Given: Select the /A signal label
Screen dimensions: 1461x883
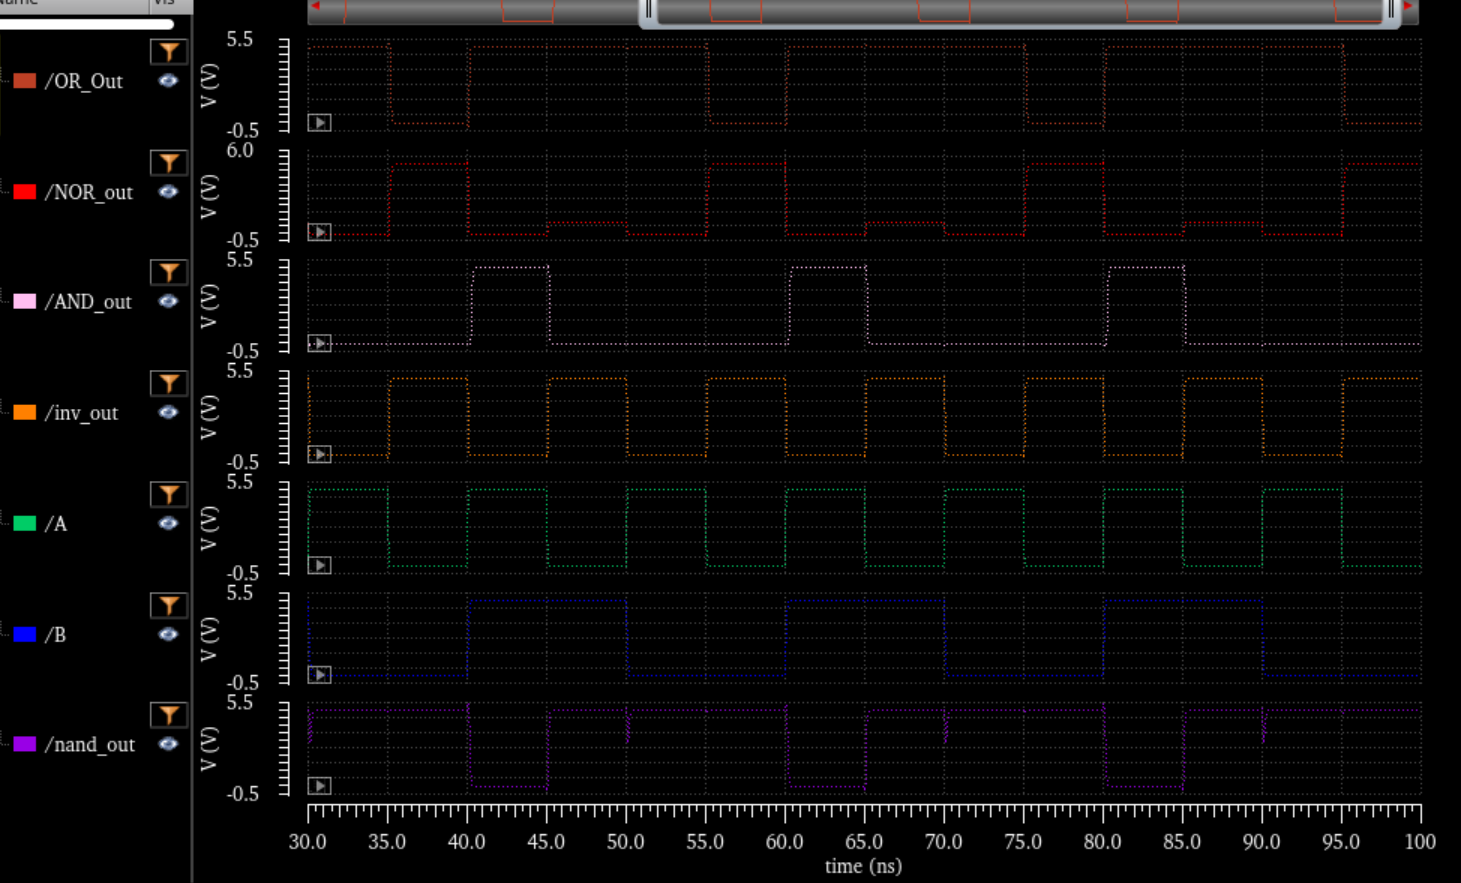Looking at the screenshot, I should (56, 524).
